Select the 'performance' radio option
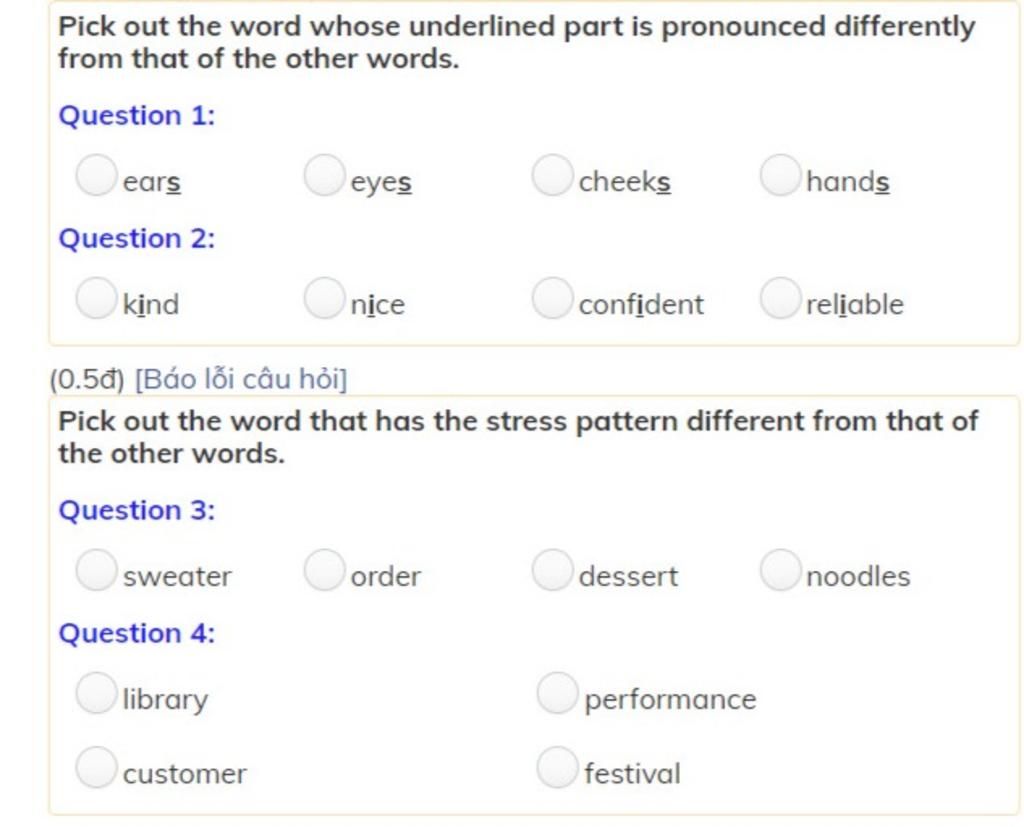1024x827 pixels. [x=558, y=693]
